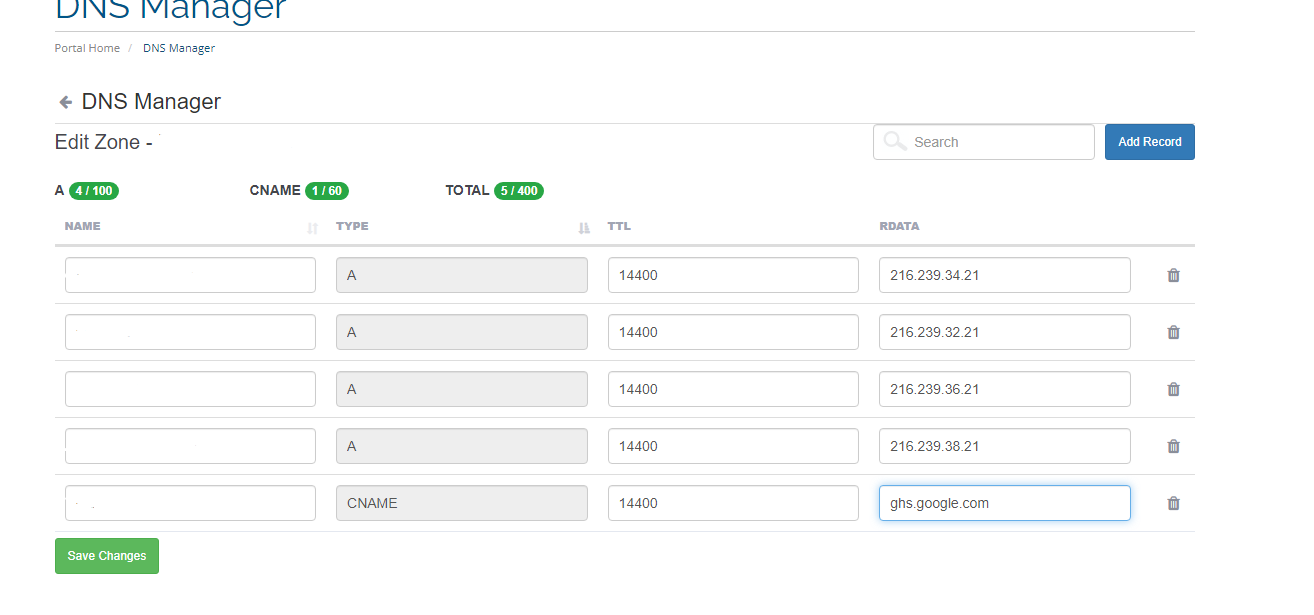
Task: Click the TOTAL 5 / 400 badge
Action: 519,191
